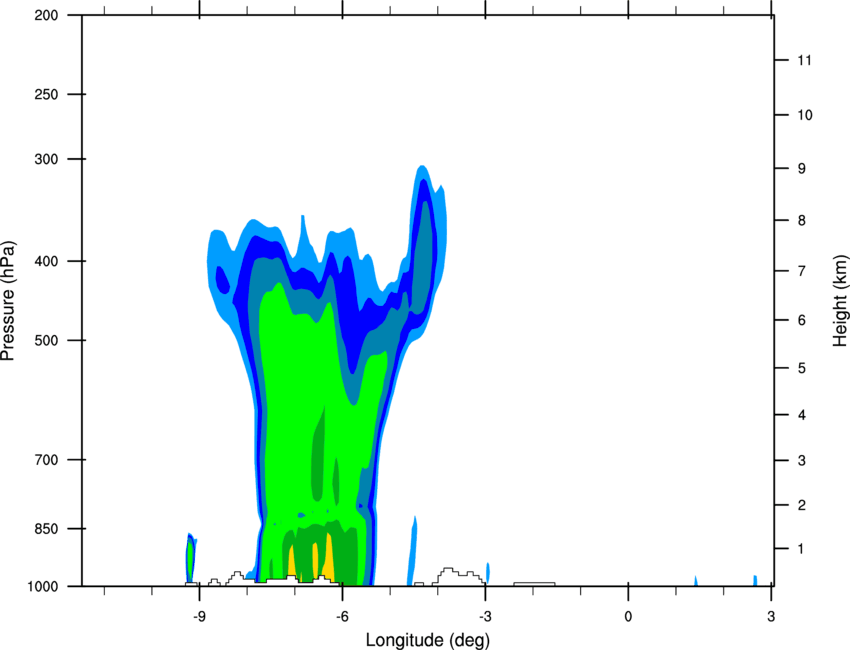Click the 11 km height label
The image size is (850, 650).
pos(804,60)
